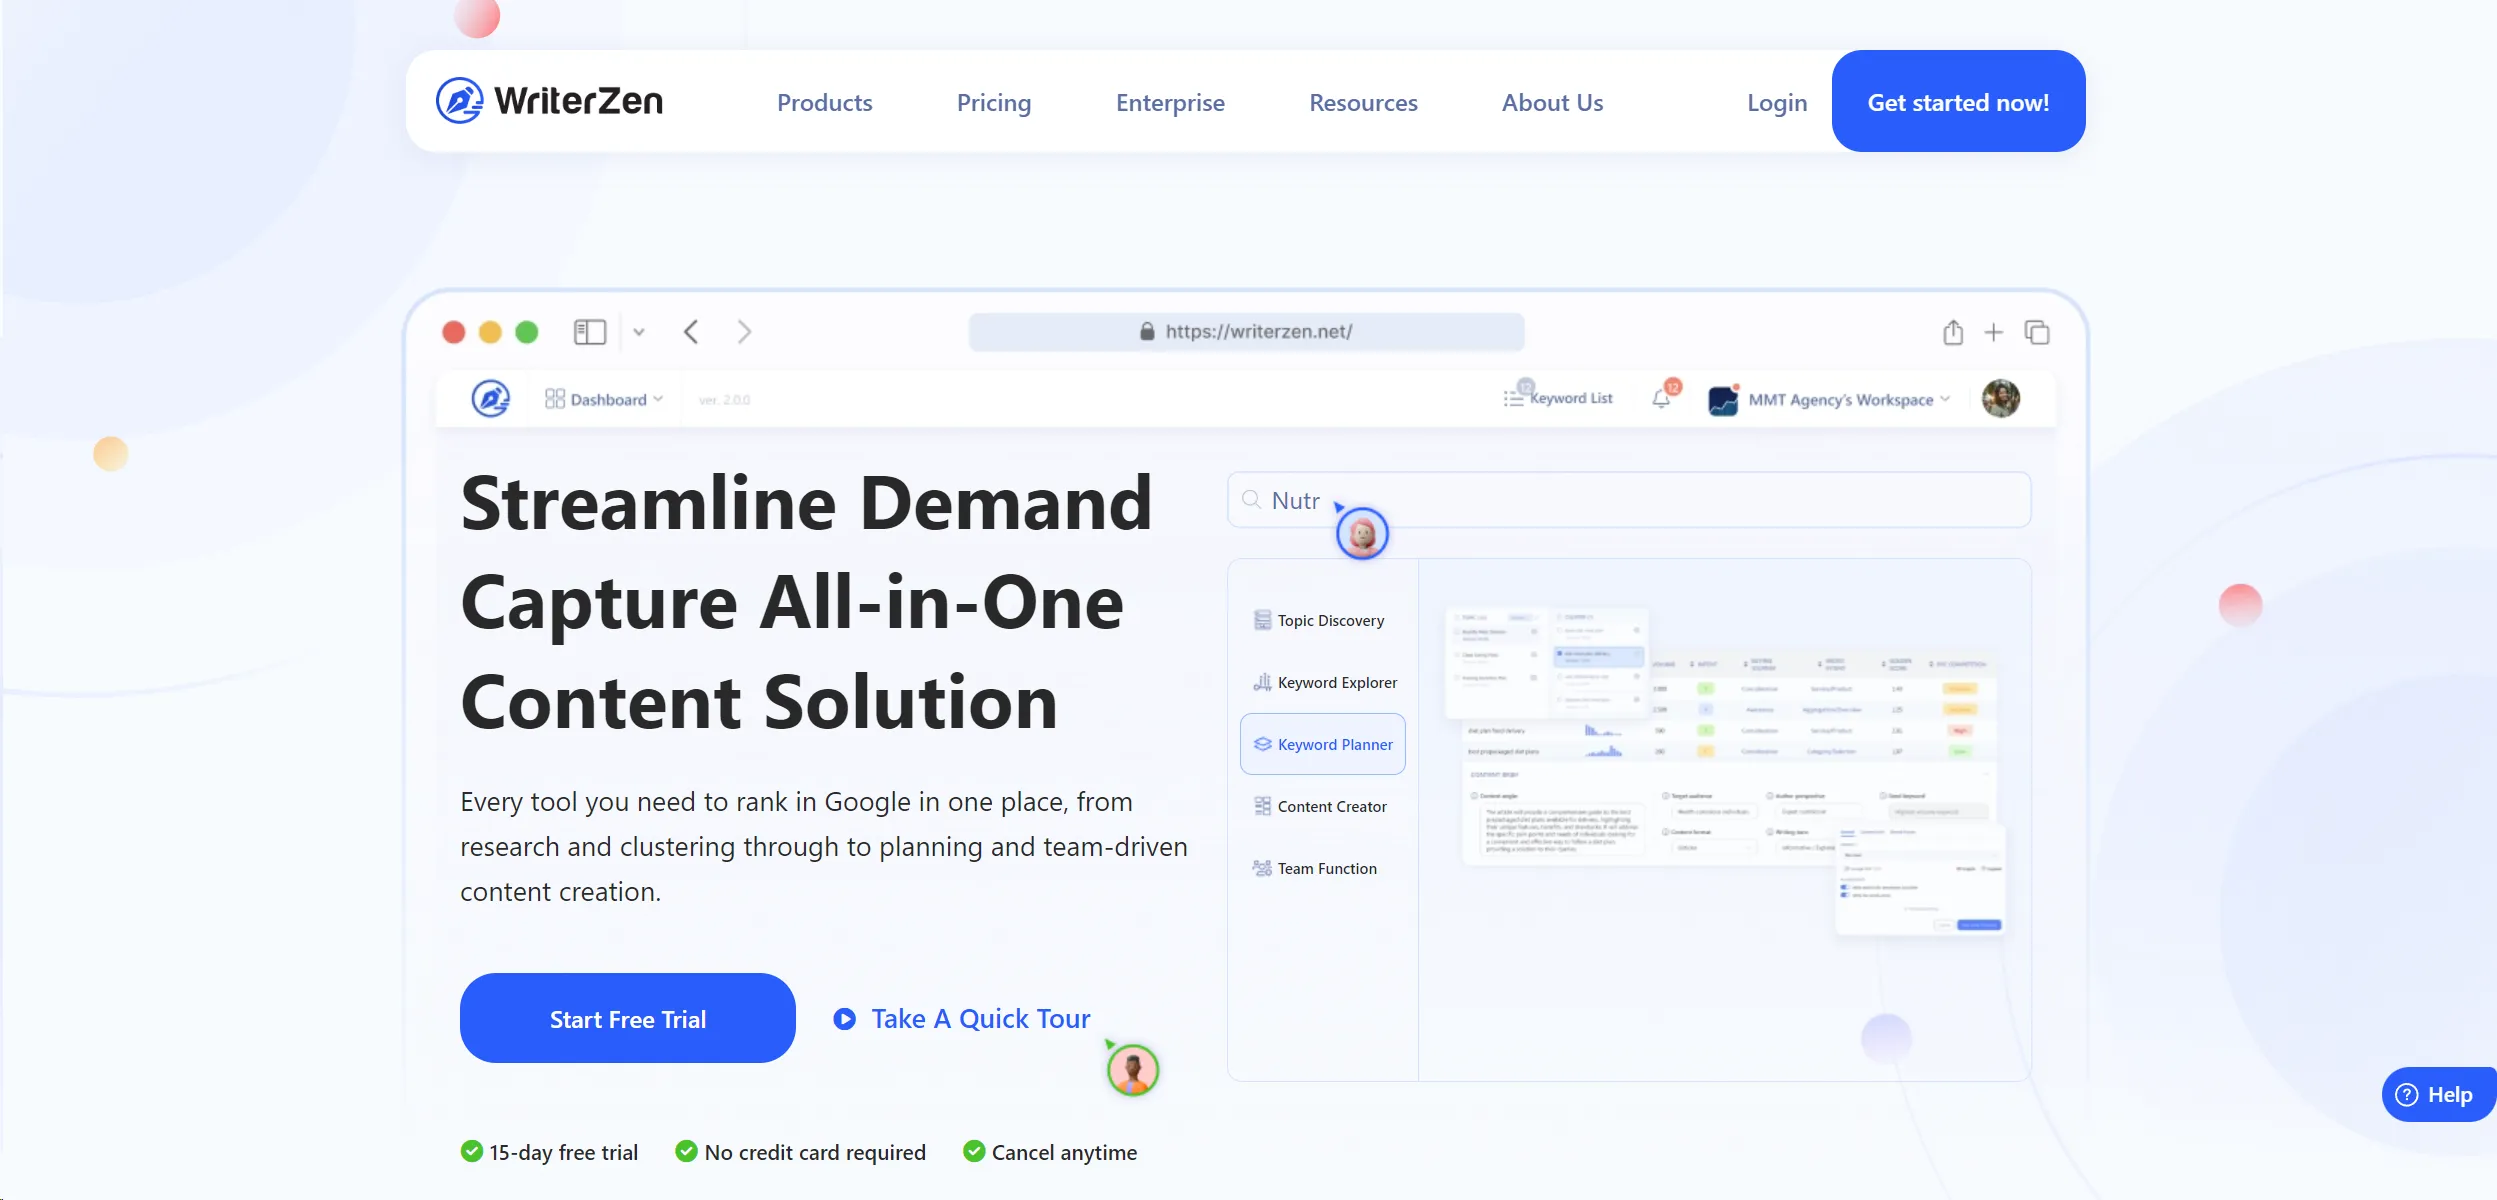Open the Products menu

click(x=824, y=102)
